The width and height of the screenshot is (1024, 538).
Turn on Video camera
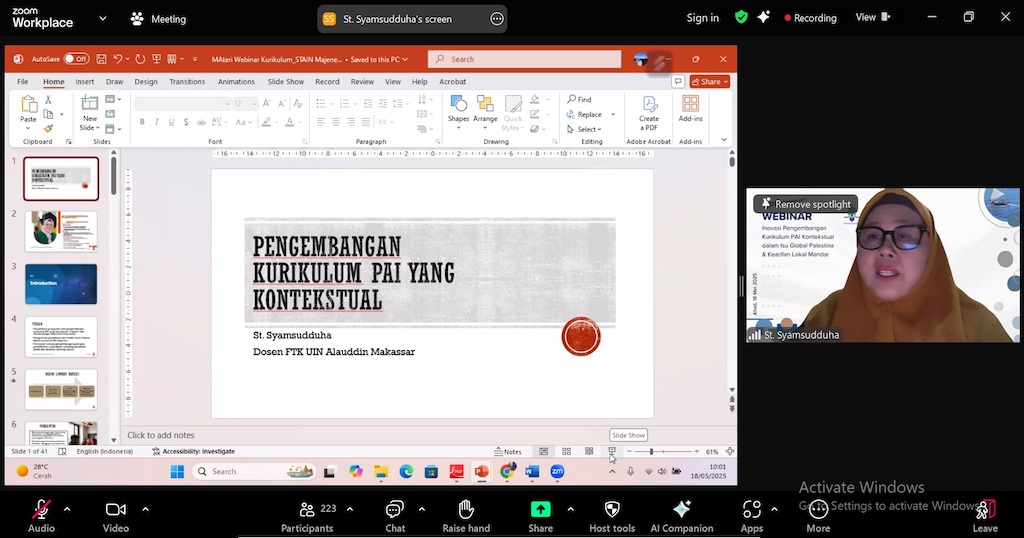click(116, 510)
